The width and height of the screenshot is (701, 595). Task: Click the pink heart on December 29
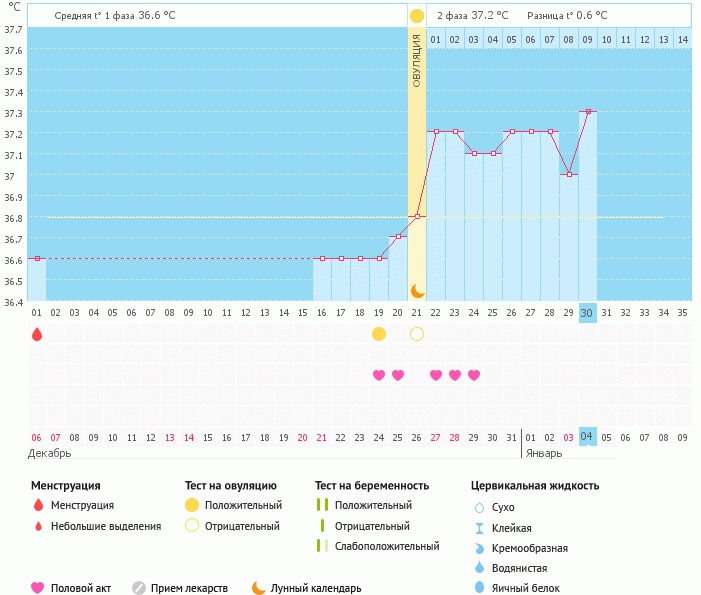click(474, 375)
